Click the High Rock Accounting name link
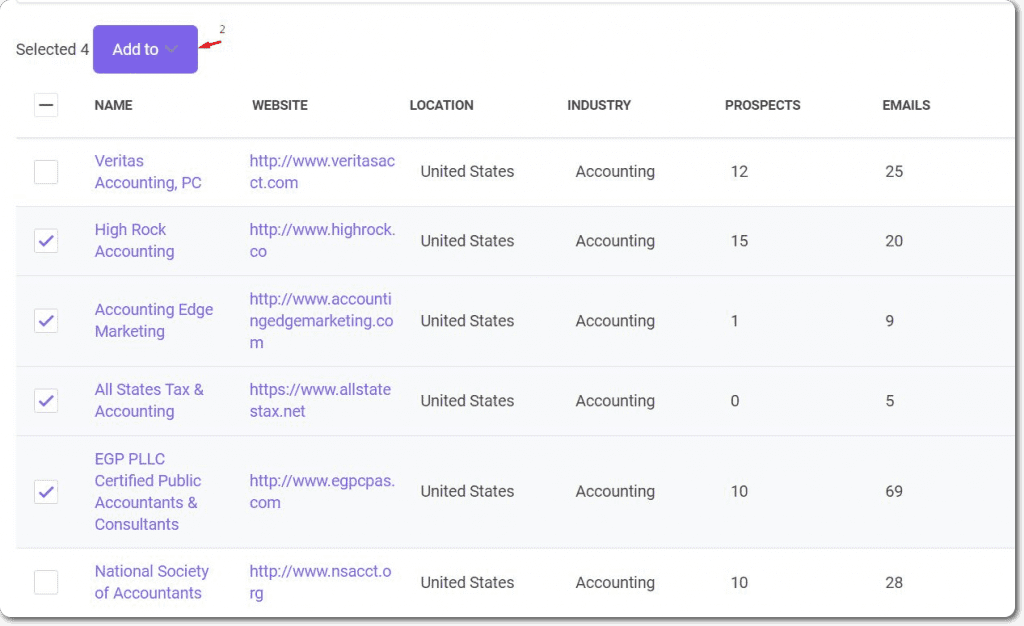1024x626 pixels. 134,240
